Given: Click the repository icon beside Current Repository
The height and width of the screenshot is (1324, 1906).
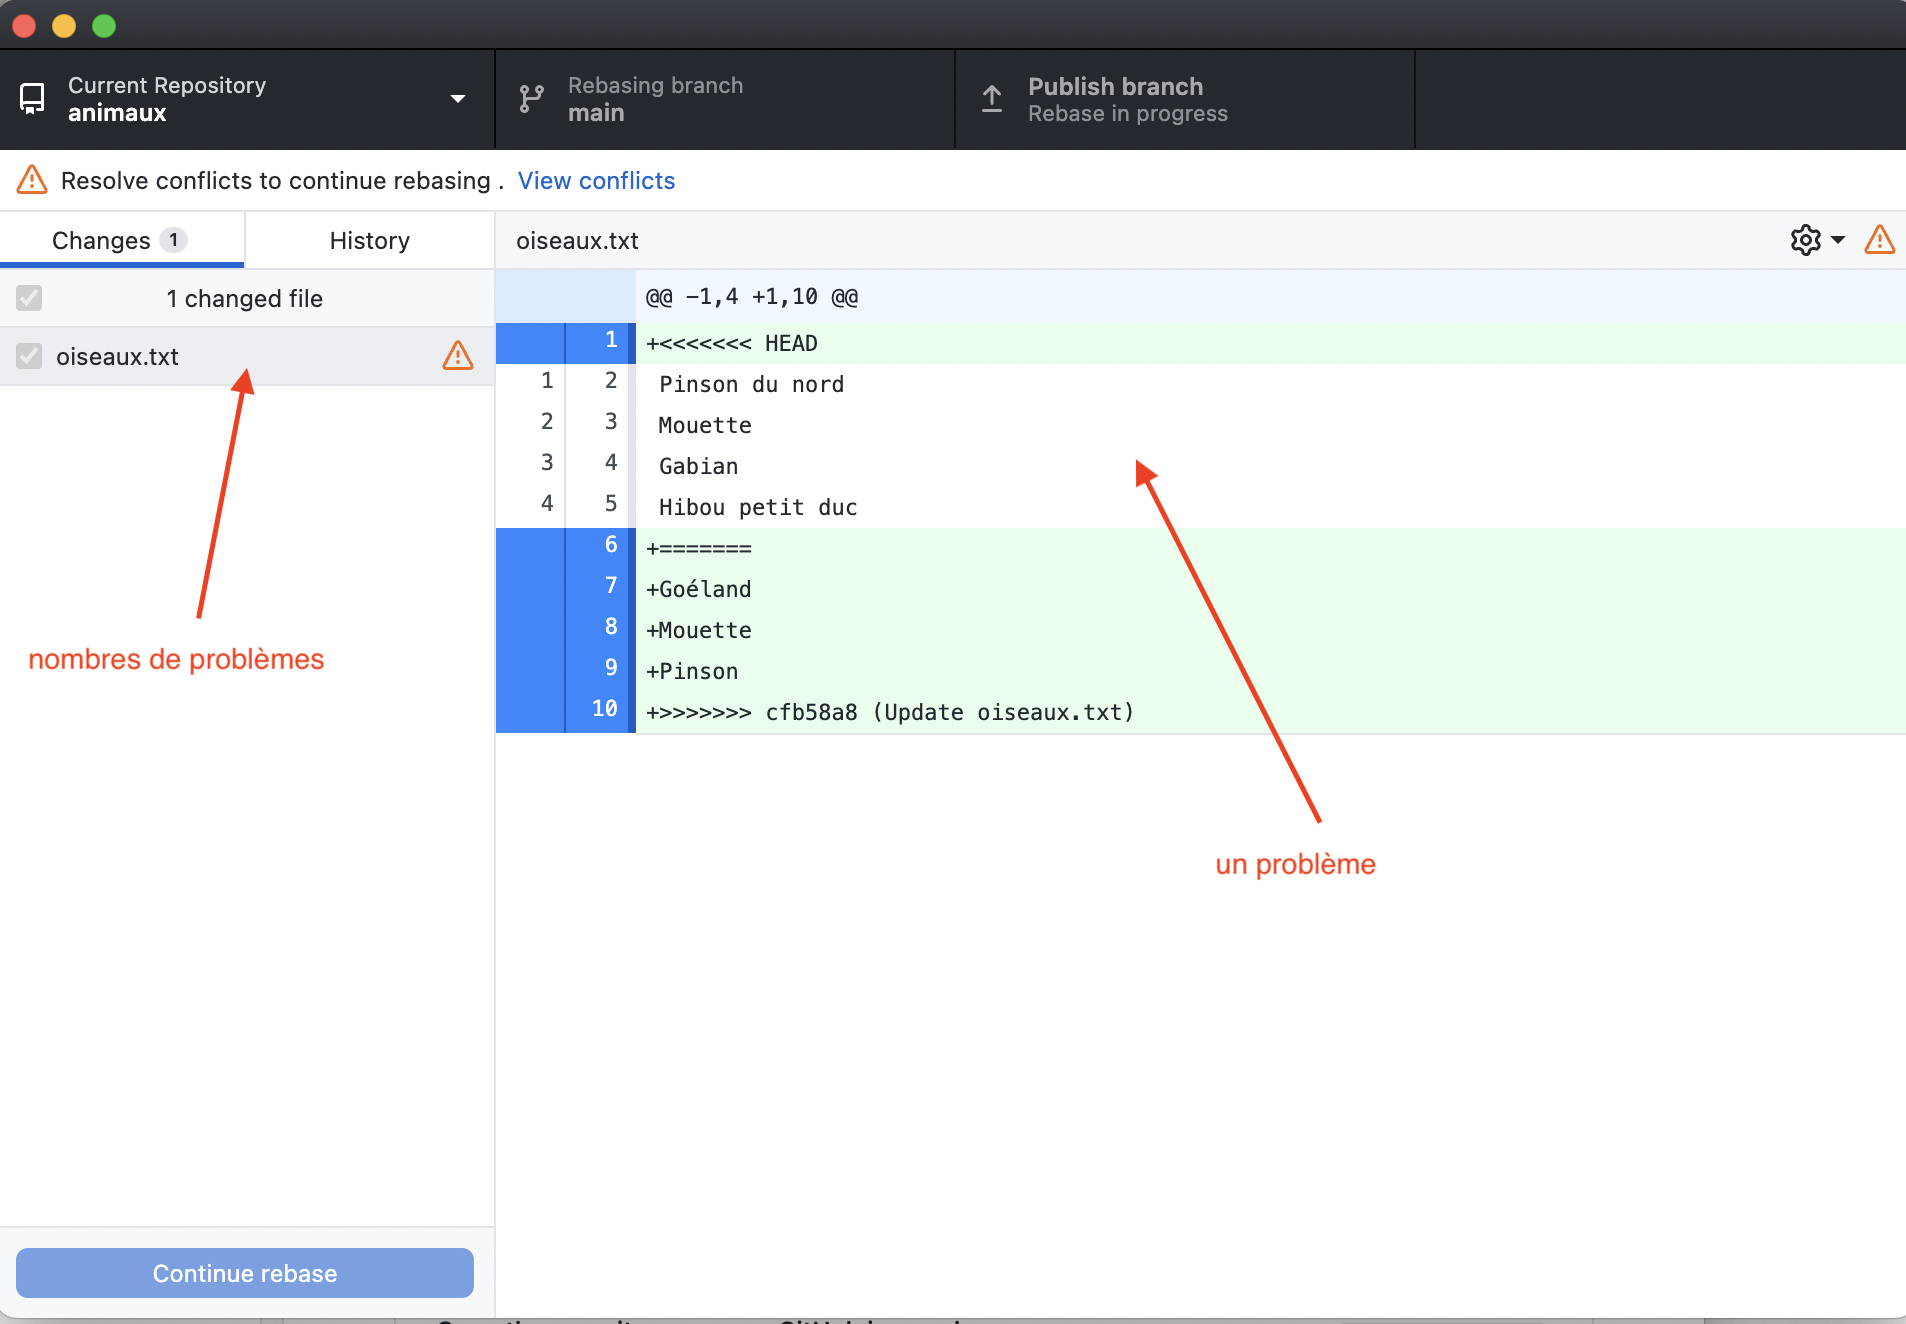Looking at the screenshot, I should (32, 99).
